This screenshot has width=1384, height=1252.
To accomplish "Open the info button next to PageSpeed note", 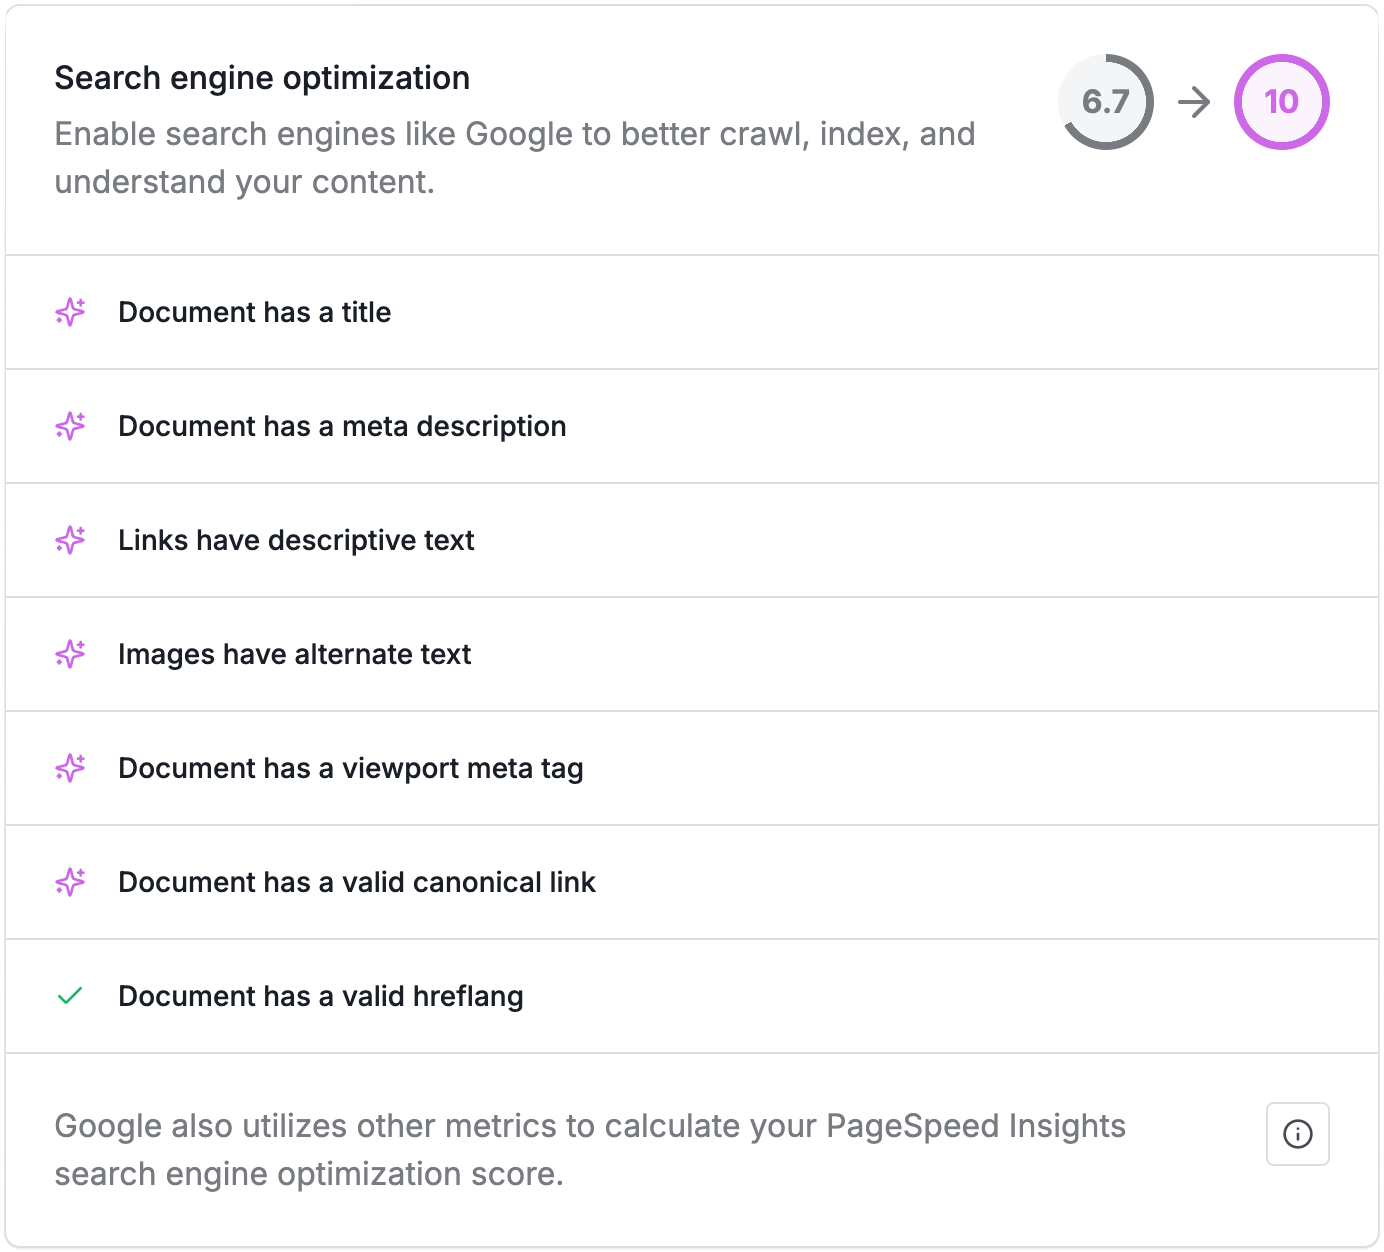I will tap(1297, 1134).
